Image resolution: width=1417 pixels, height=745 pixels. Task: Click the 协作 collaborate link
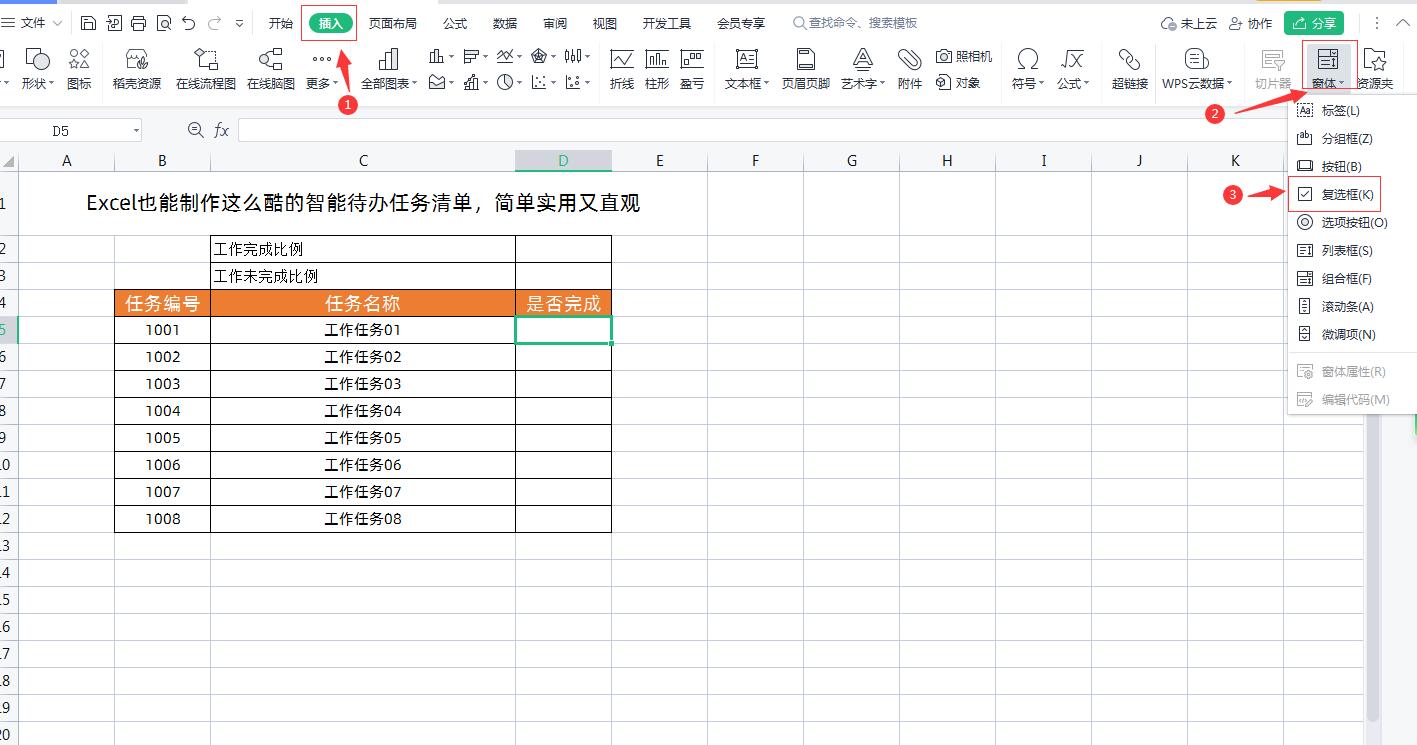click(1251, 22)
